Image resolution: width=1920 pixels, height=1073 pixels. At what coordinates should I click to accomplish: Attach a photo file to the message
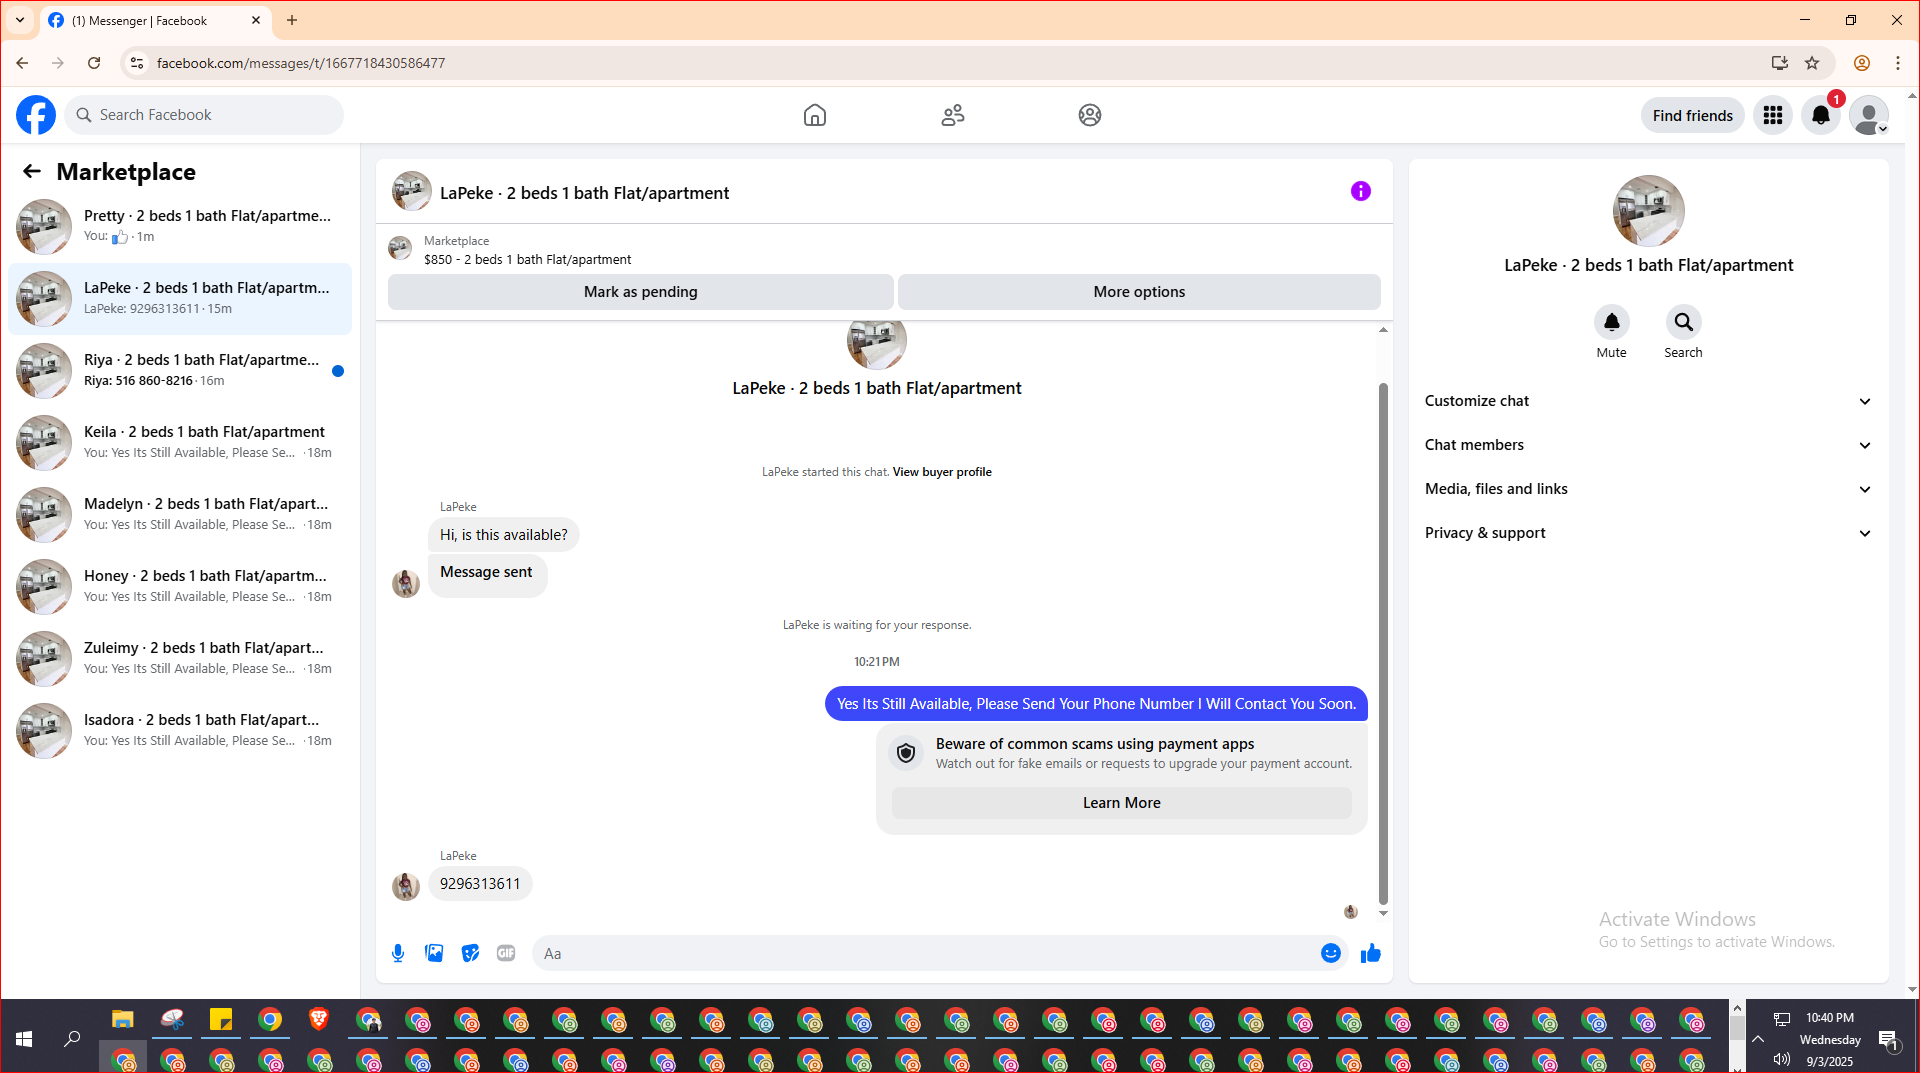(x=434, y=953)
